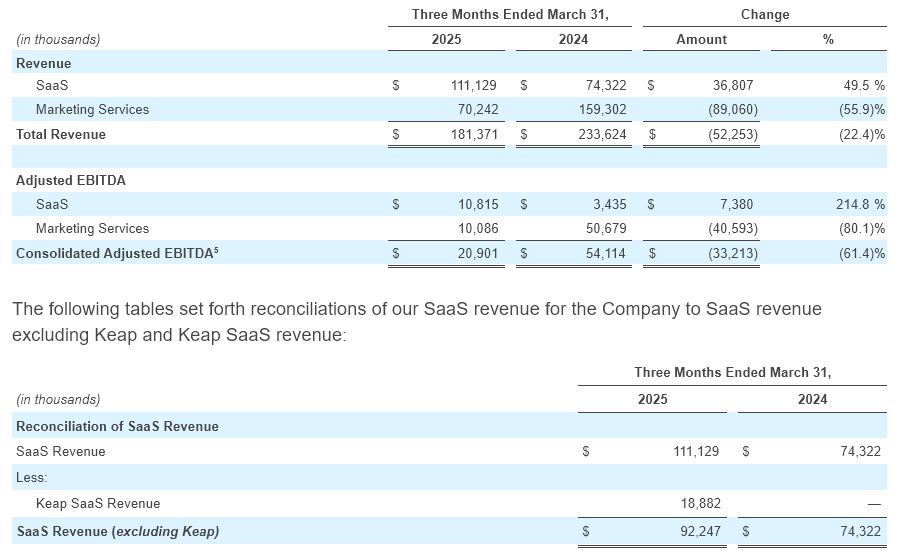This screenshot has height=556, width=900.
Task: Select Marketing Services revenue 70,242
Action: click(x=478, y=110)
